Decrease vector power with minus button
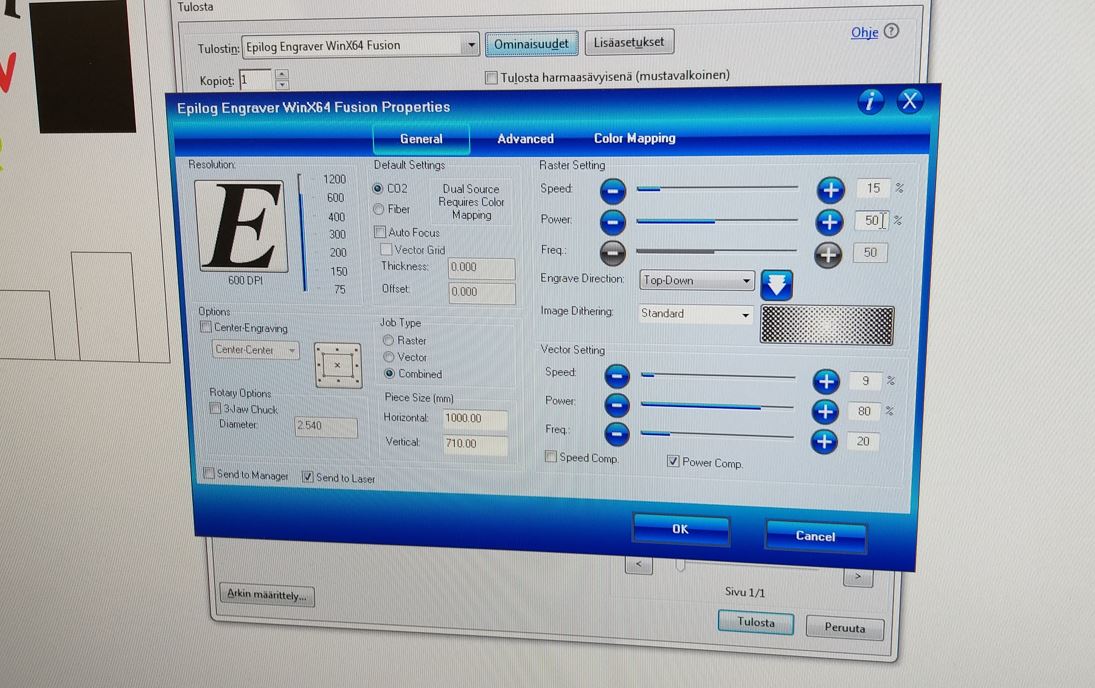Screen dimensions: 1095x688 [x=617, y=405]
